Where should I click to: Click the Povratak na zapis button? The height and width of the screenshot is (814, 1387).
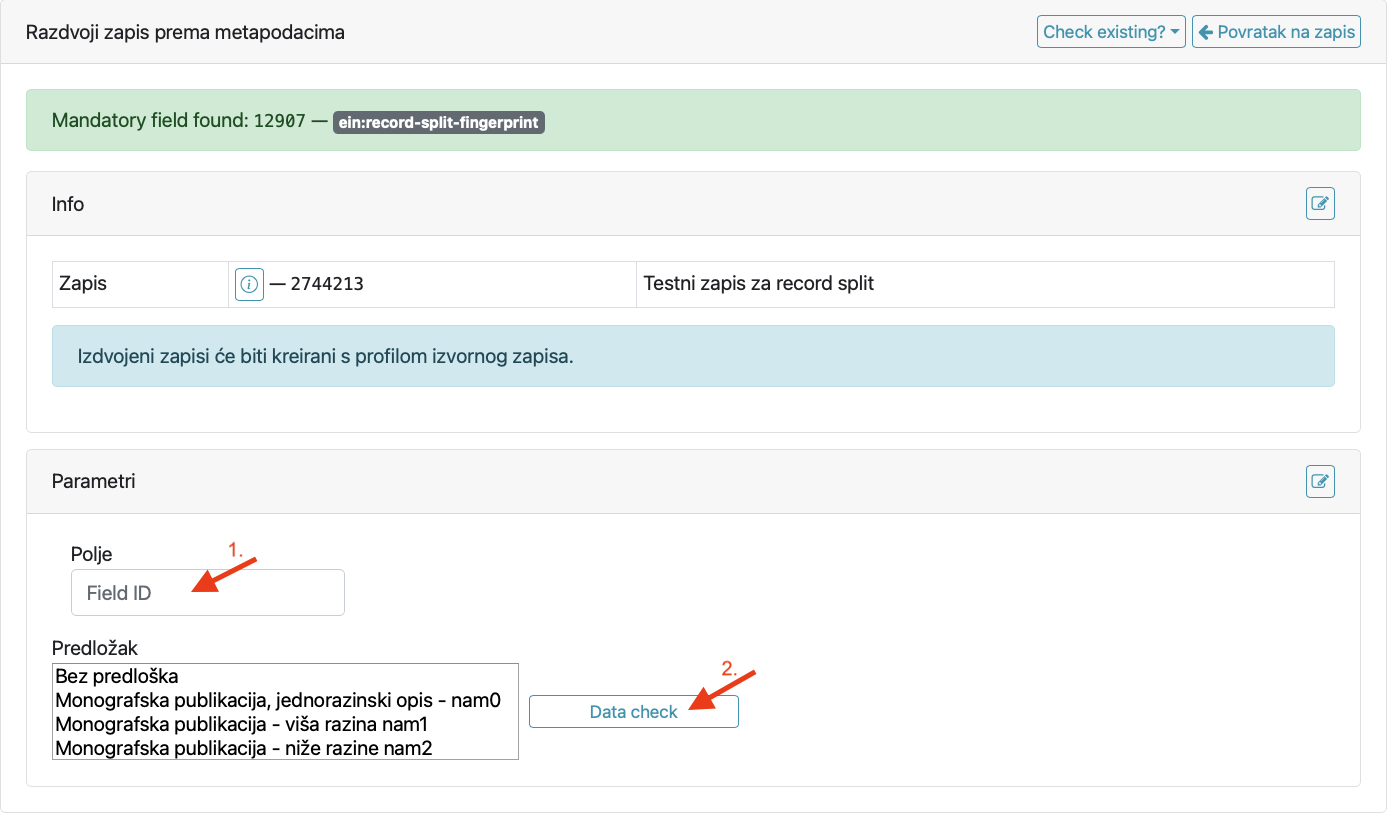[x=1276, y=31]
